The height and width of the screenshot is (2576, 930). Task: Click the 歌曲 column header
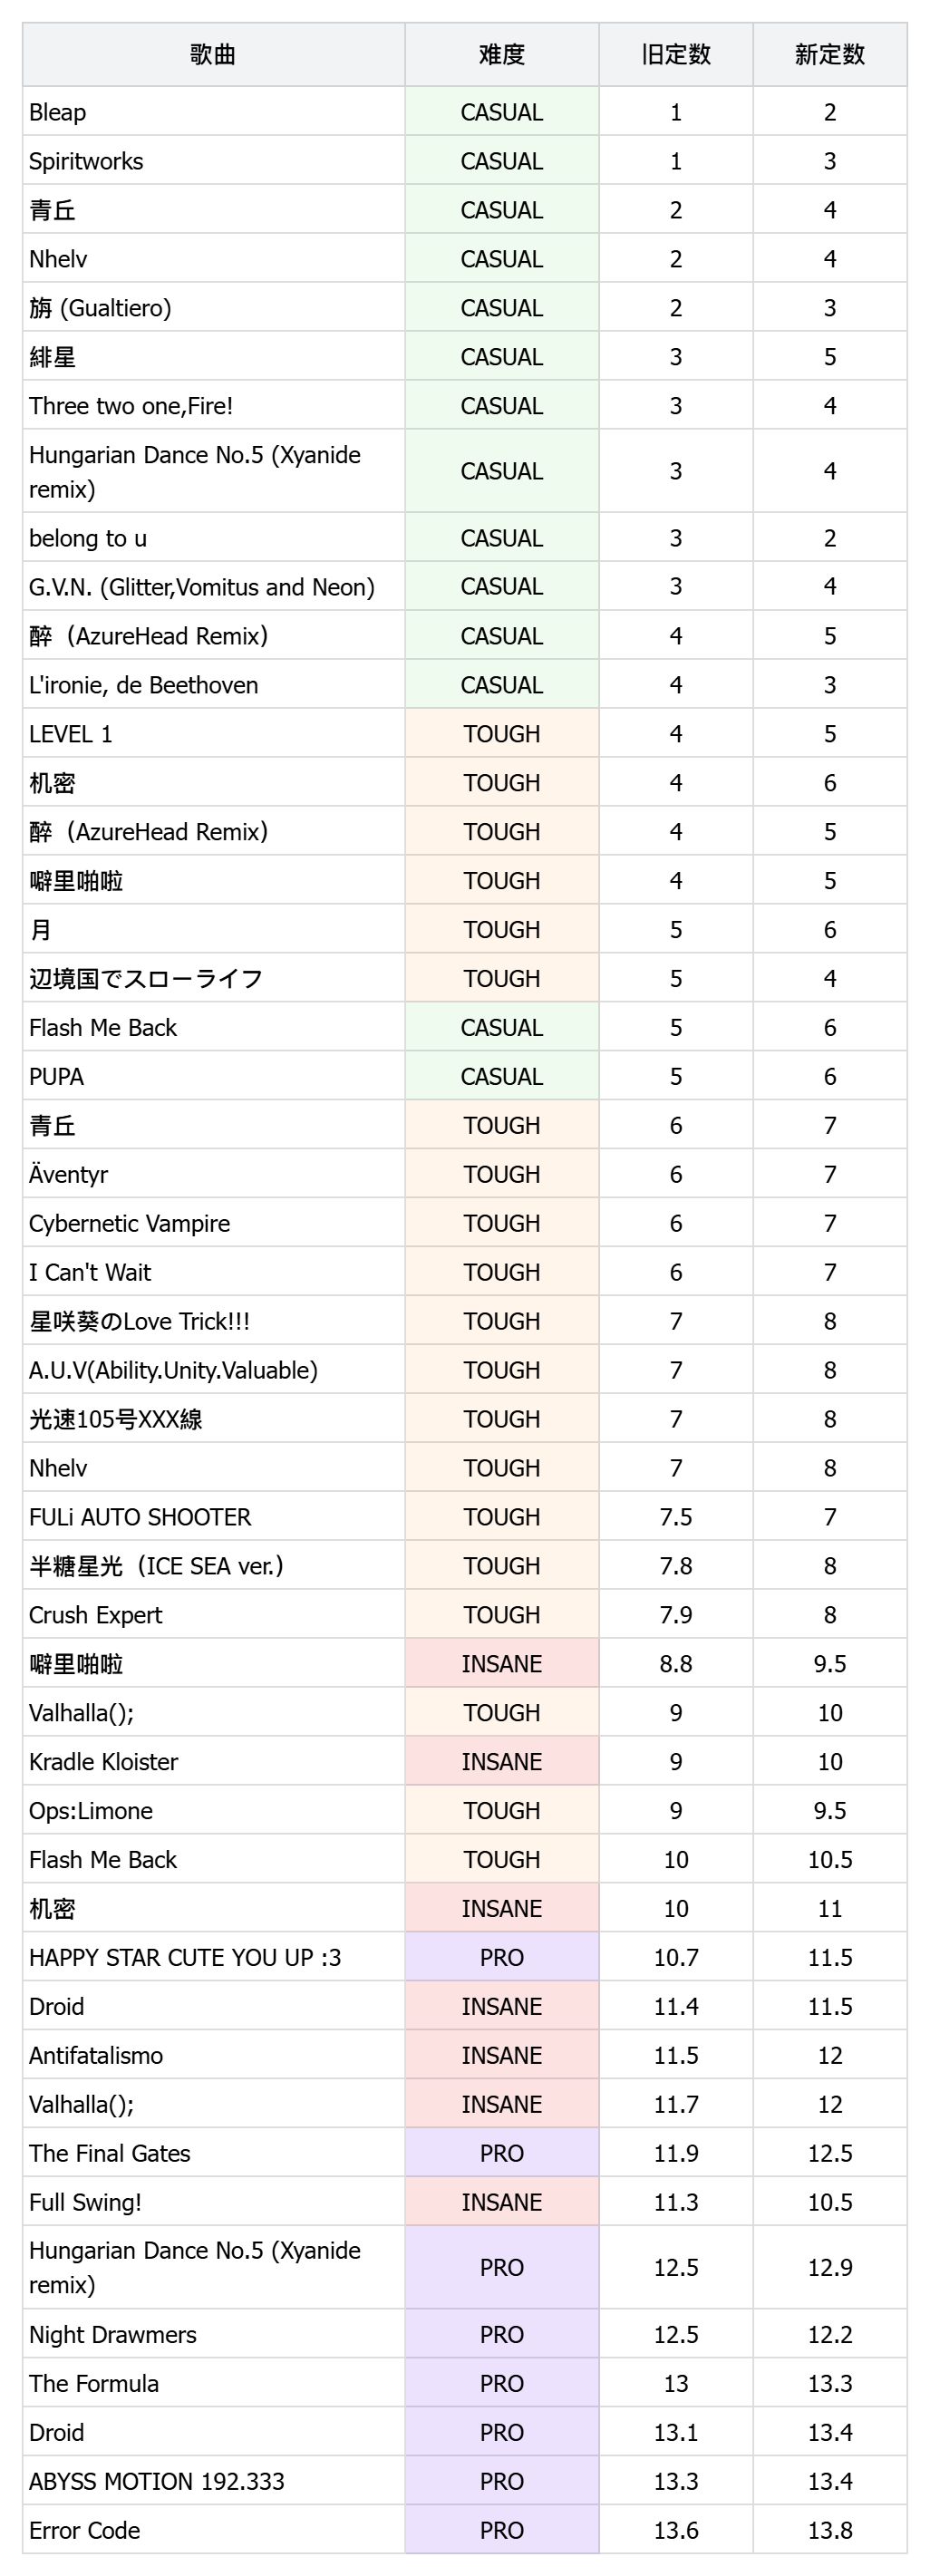[213, 55]
